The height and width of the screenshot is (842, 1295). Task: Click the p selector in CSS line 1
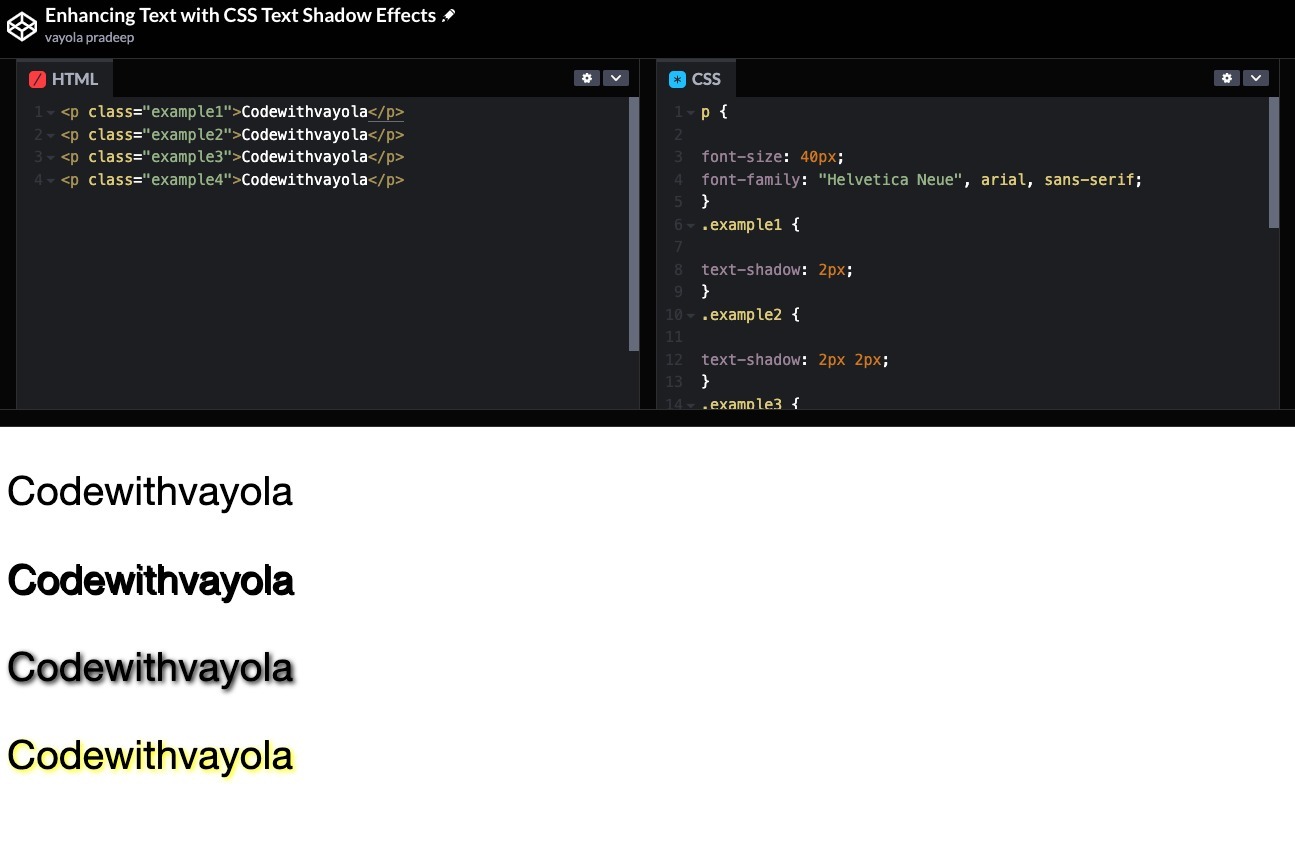tap(705, 112)
